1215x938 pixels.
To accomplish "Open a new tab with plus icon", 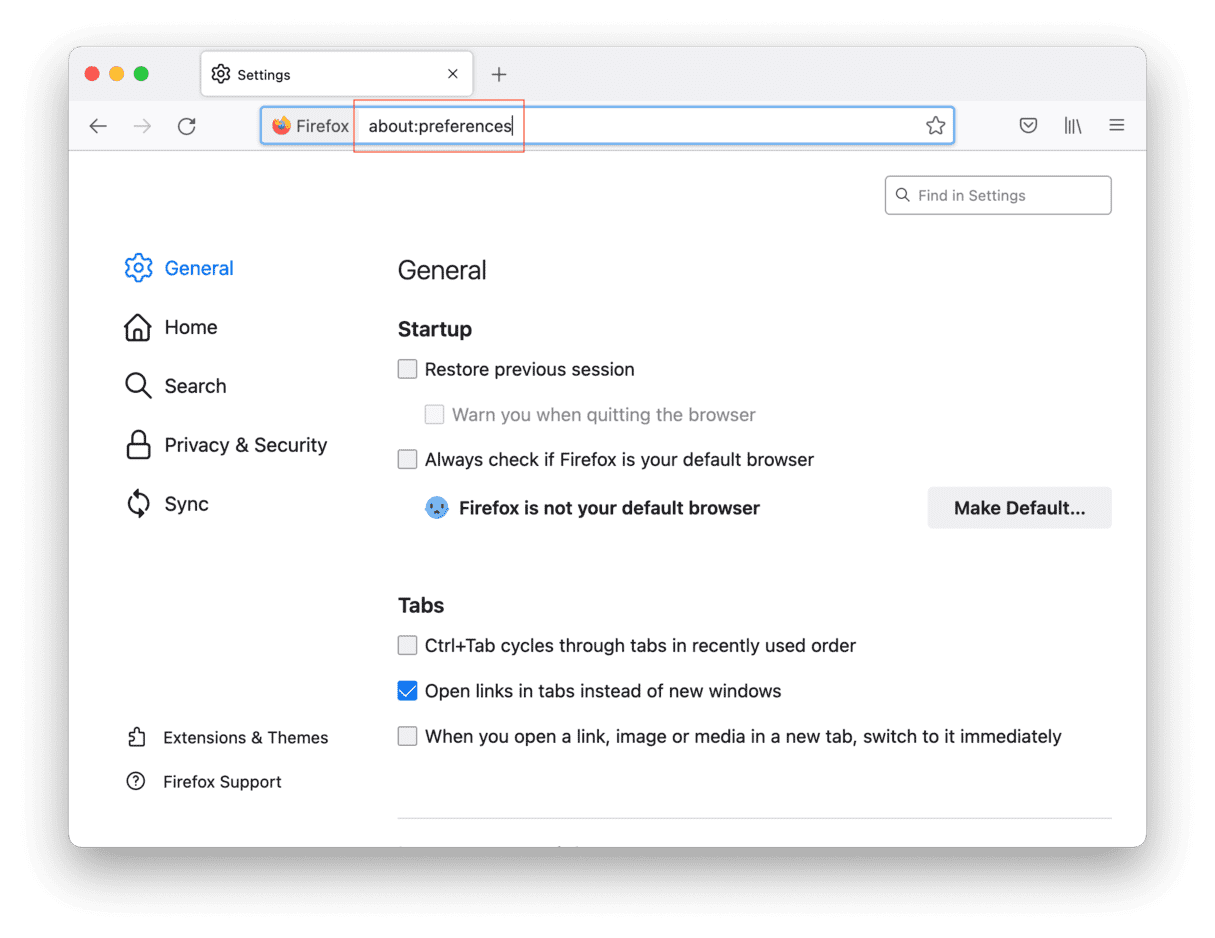I will point(499,75).
